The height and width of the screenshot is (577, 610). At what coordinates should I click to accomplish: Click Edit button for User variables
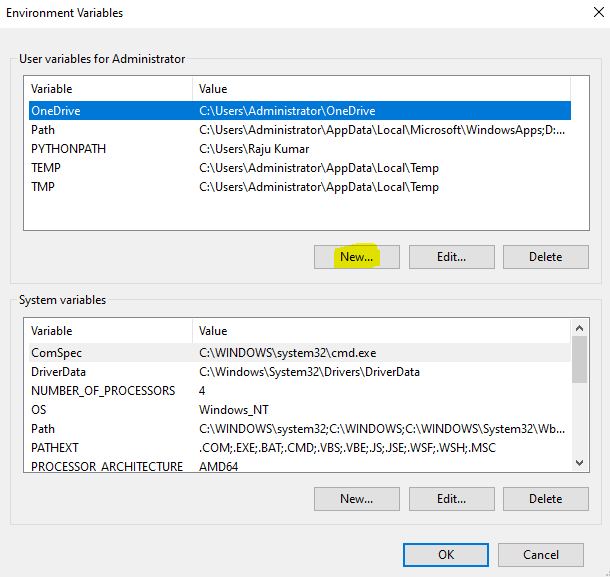[x=451, y=256]
